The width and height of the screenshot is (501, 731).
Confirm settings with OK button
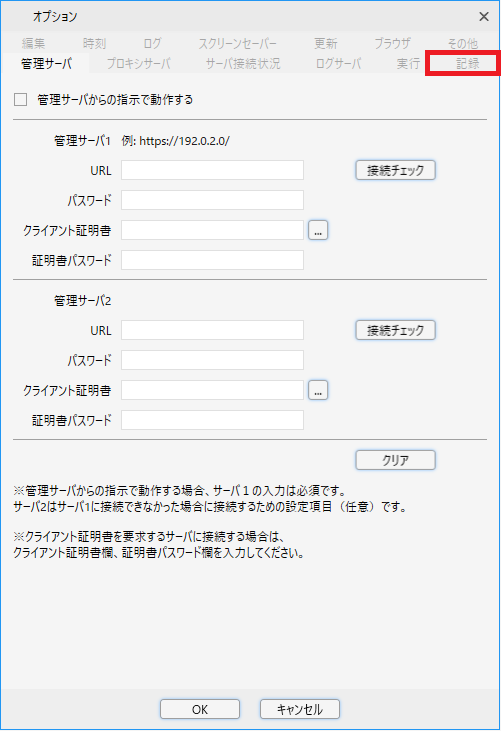click(x=200, y=709)
